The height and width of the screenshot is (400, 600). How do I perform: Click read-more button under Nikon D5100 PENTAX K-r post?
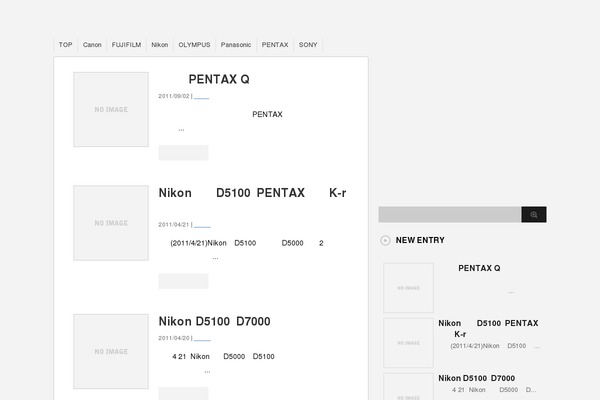click(183, 281)
